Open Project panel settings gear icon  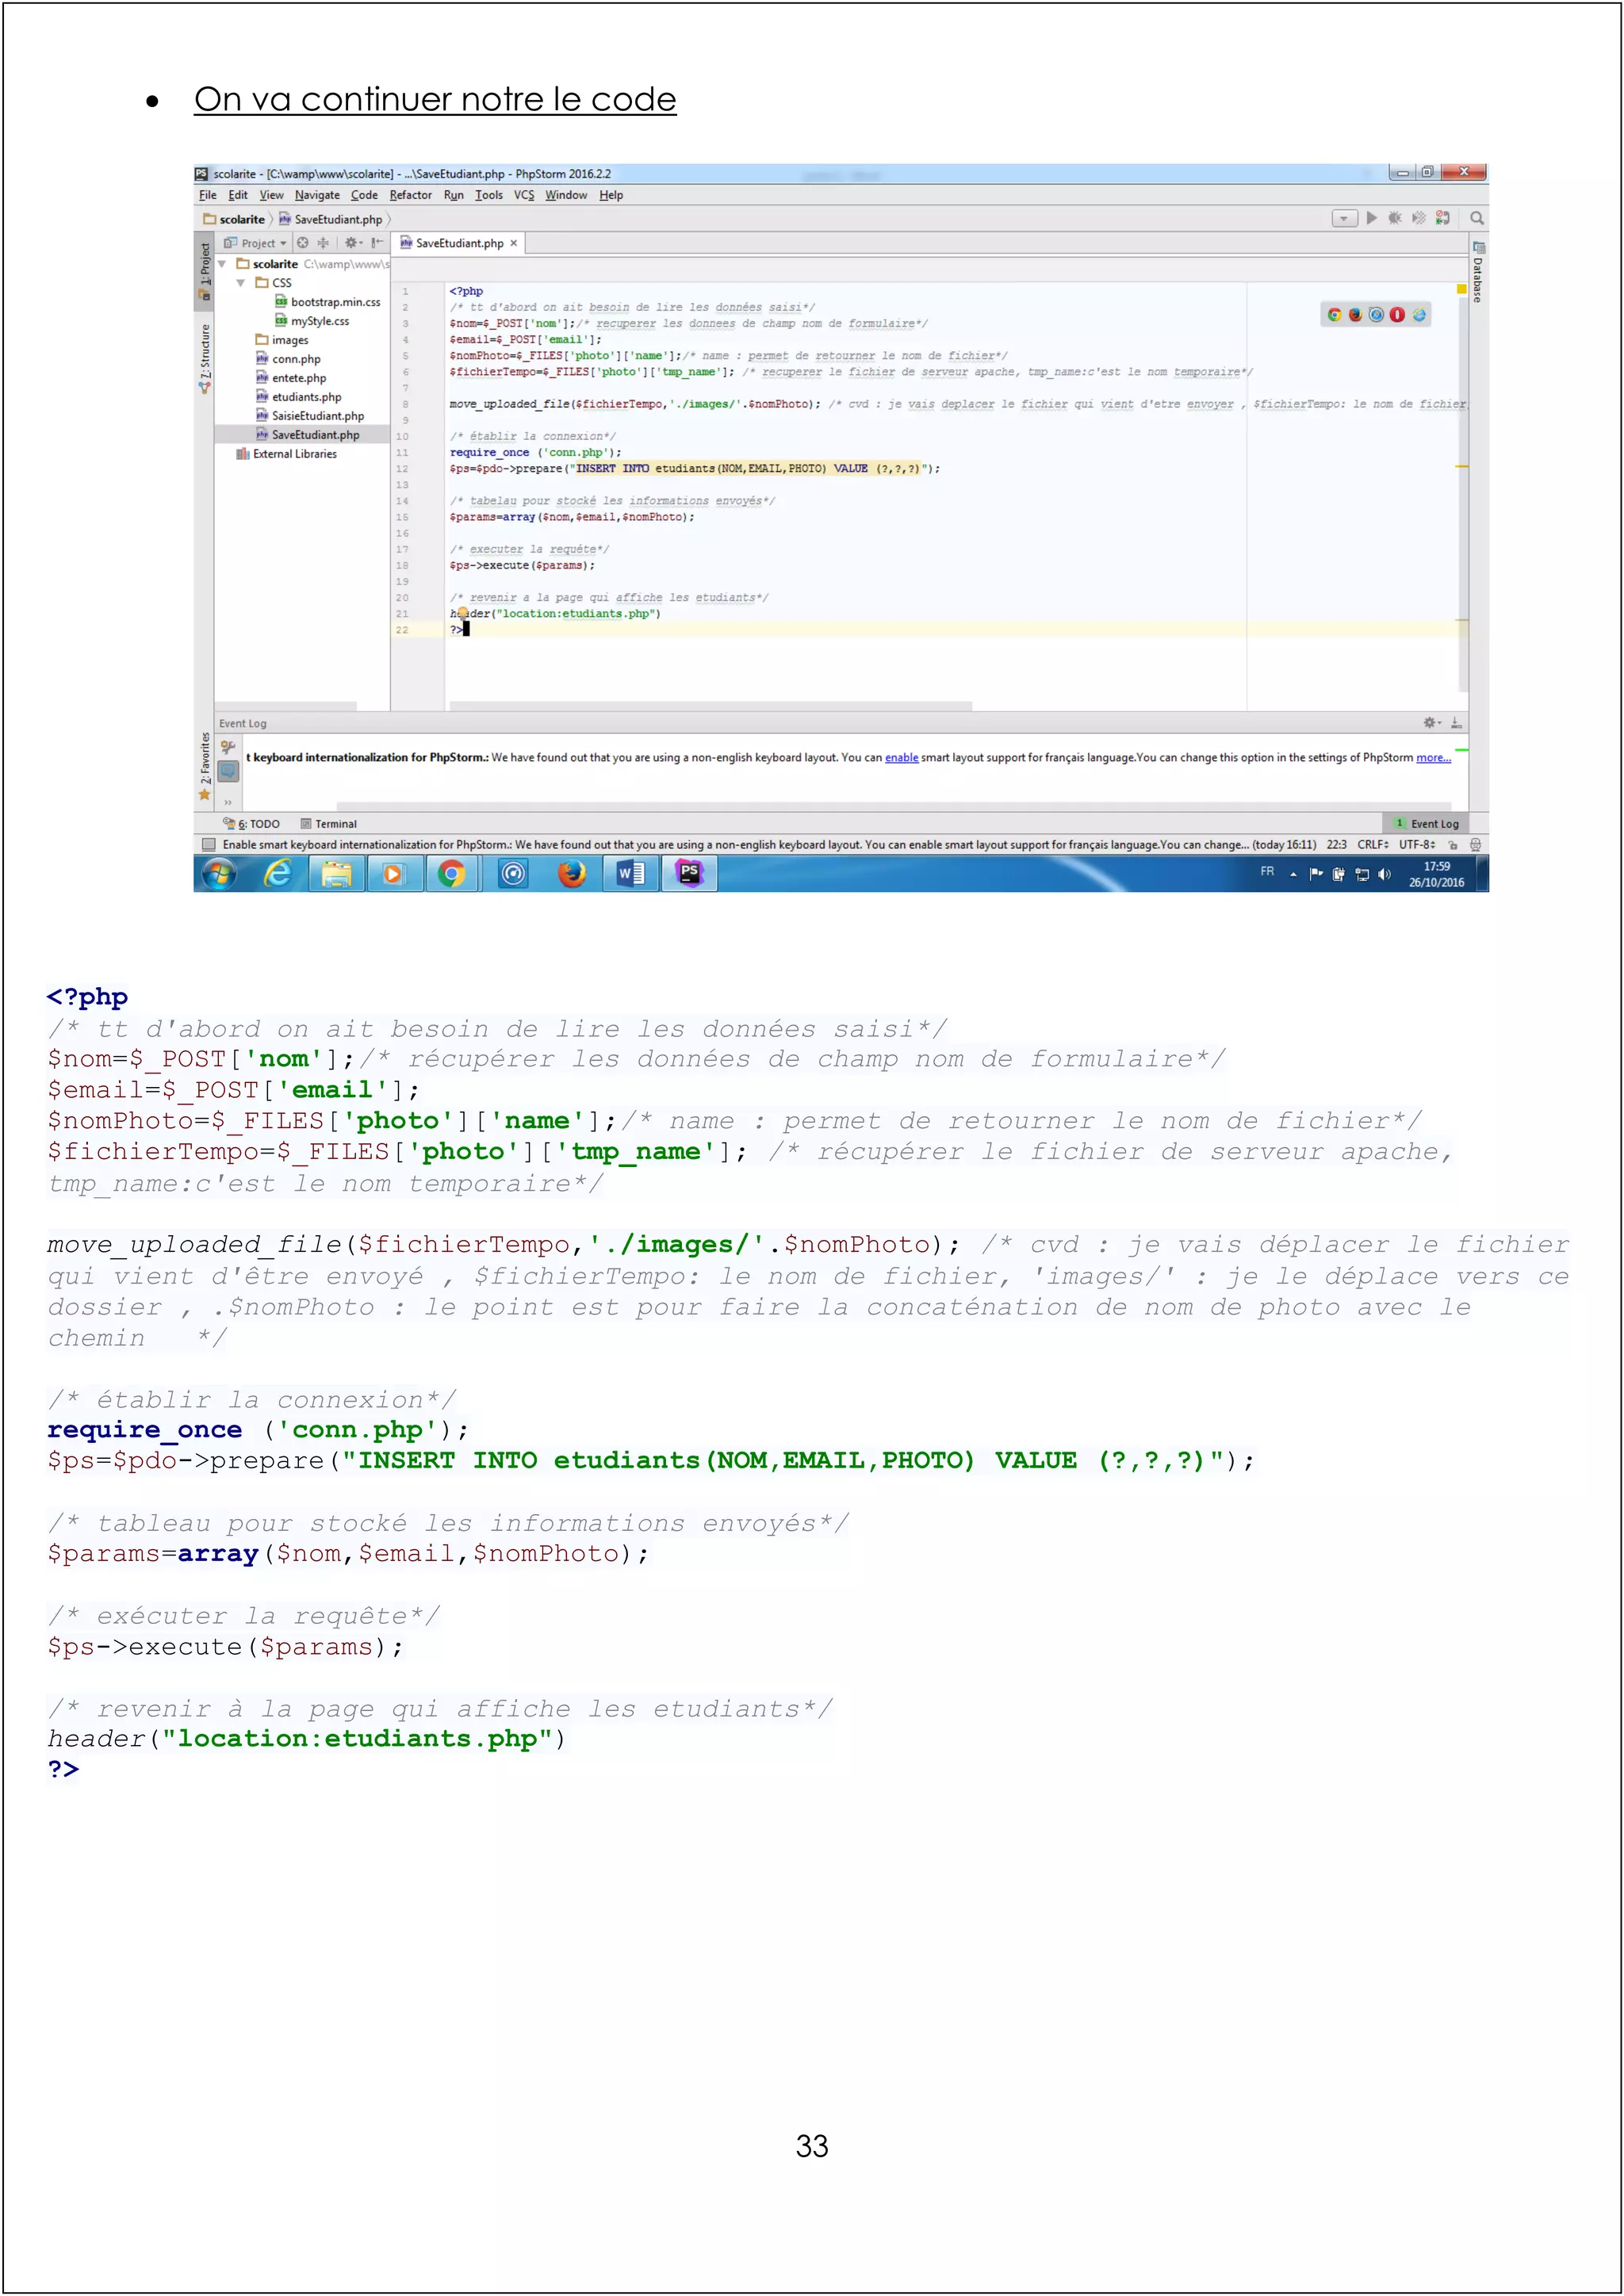(353, 243)
